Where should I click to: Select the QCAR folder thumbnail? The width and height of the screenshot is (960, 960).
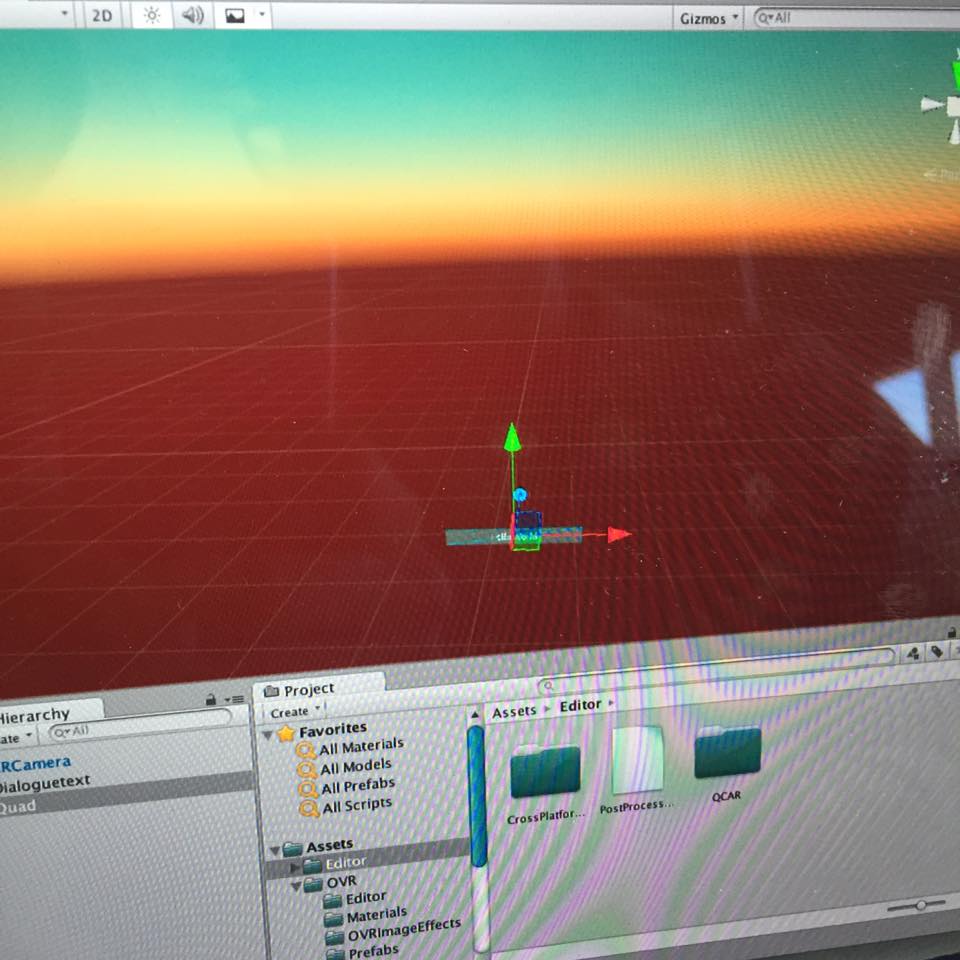tap(727, 752)
